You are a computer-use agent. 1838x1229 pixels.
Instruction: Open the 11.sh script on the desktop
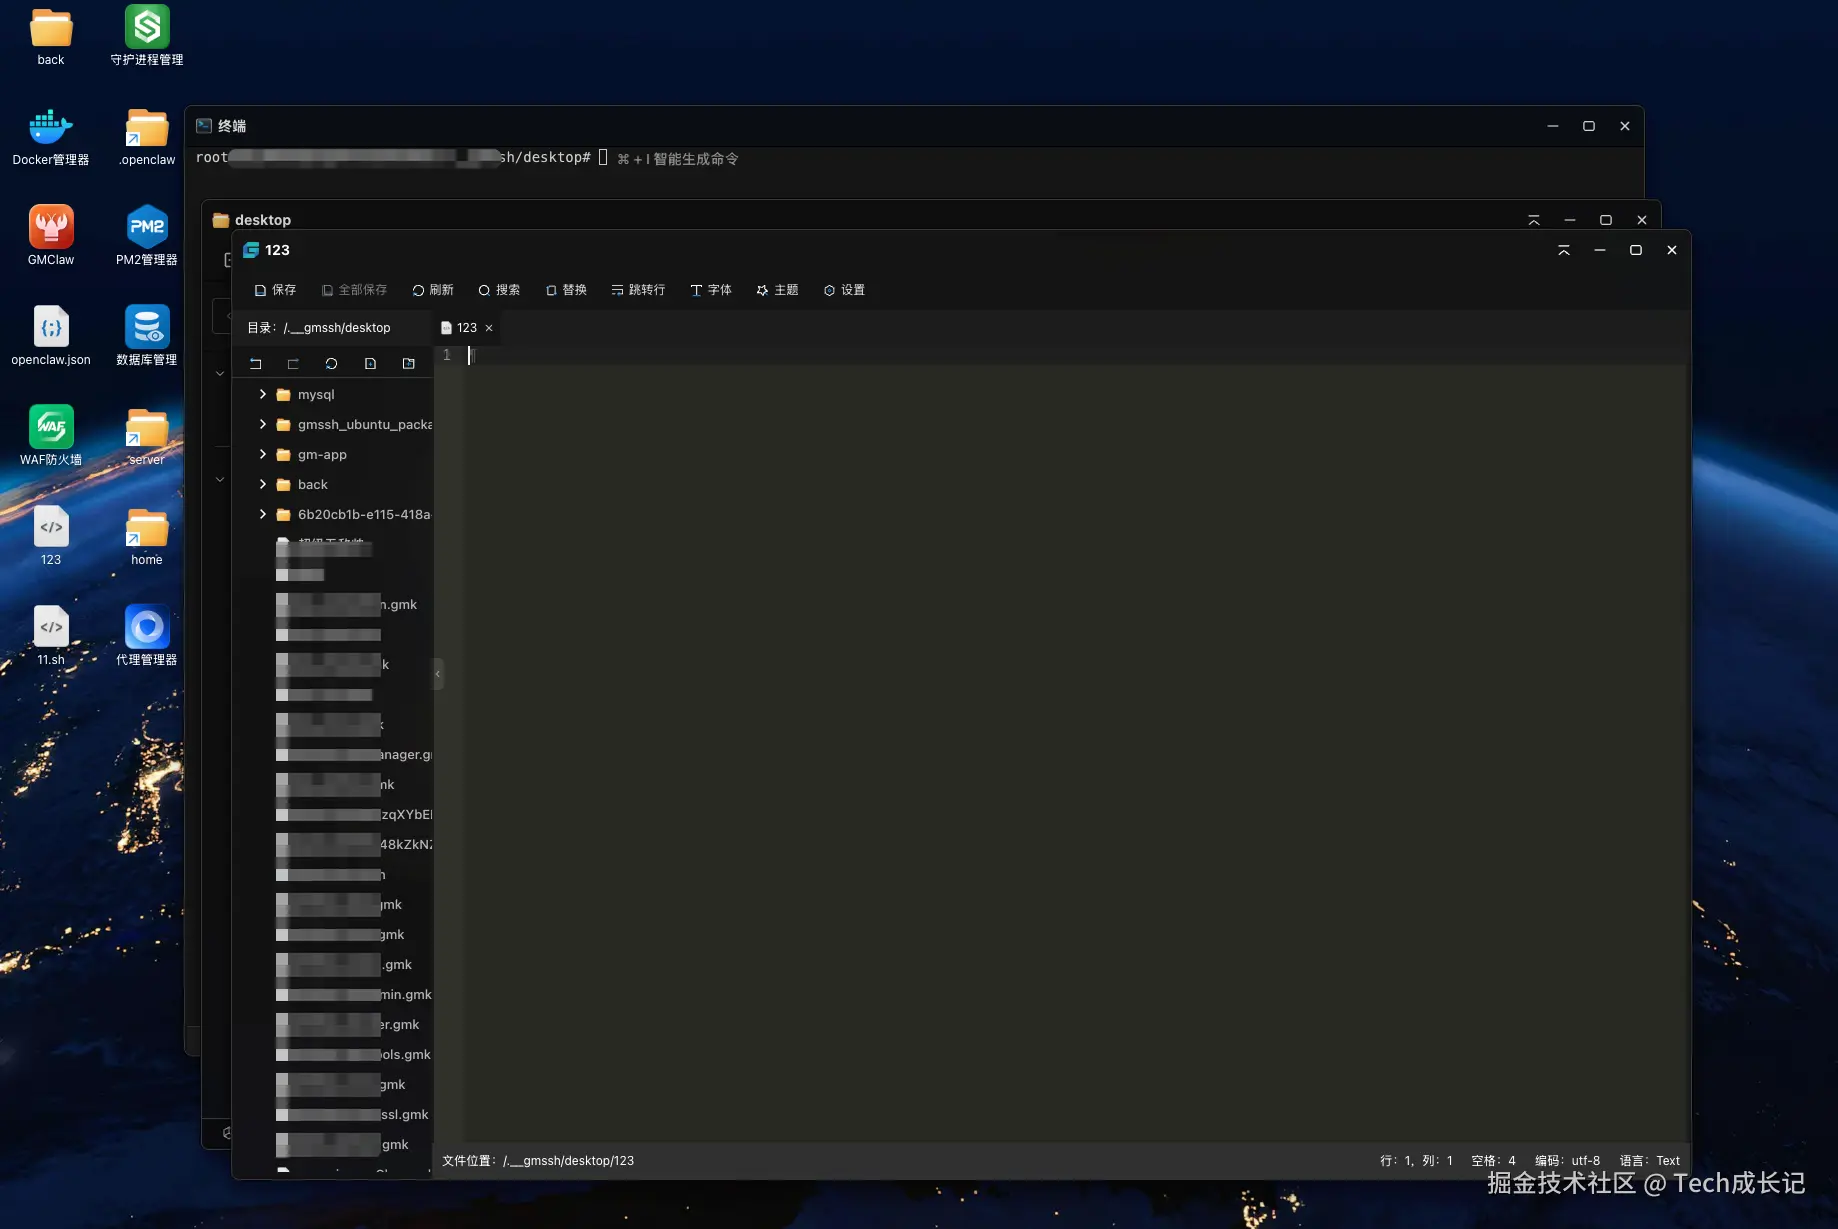51,636
